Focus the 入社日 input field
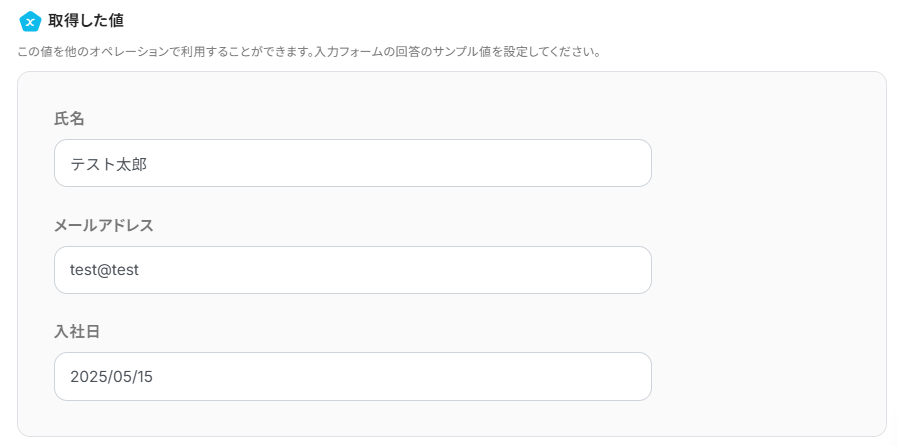 point(352,376)
